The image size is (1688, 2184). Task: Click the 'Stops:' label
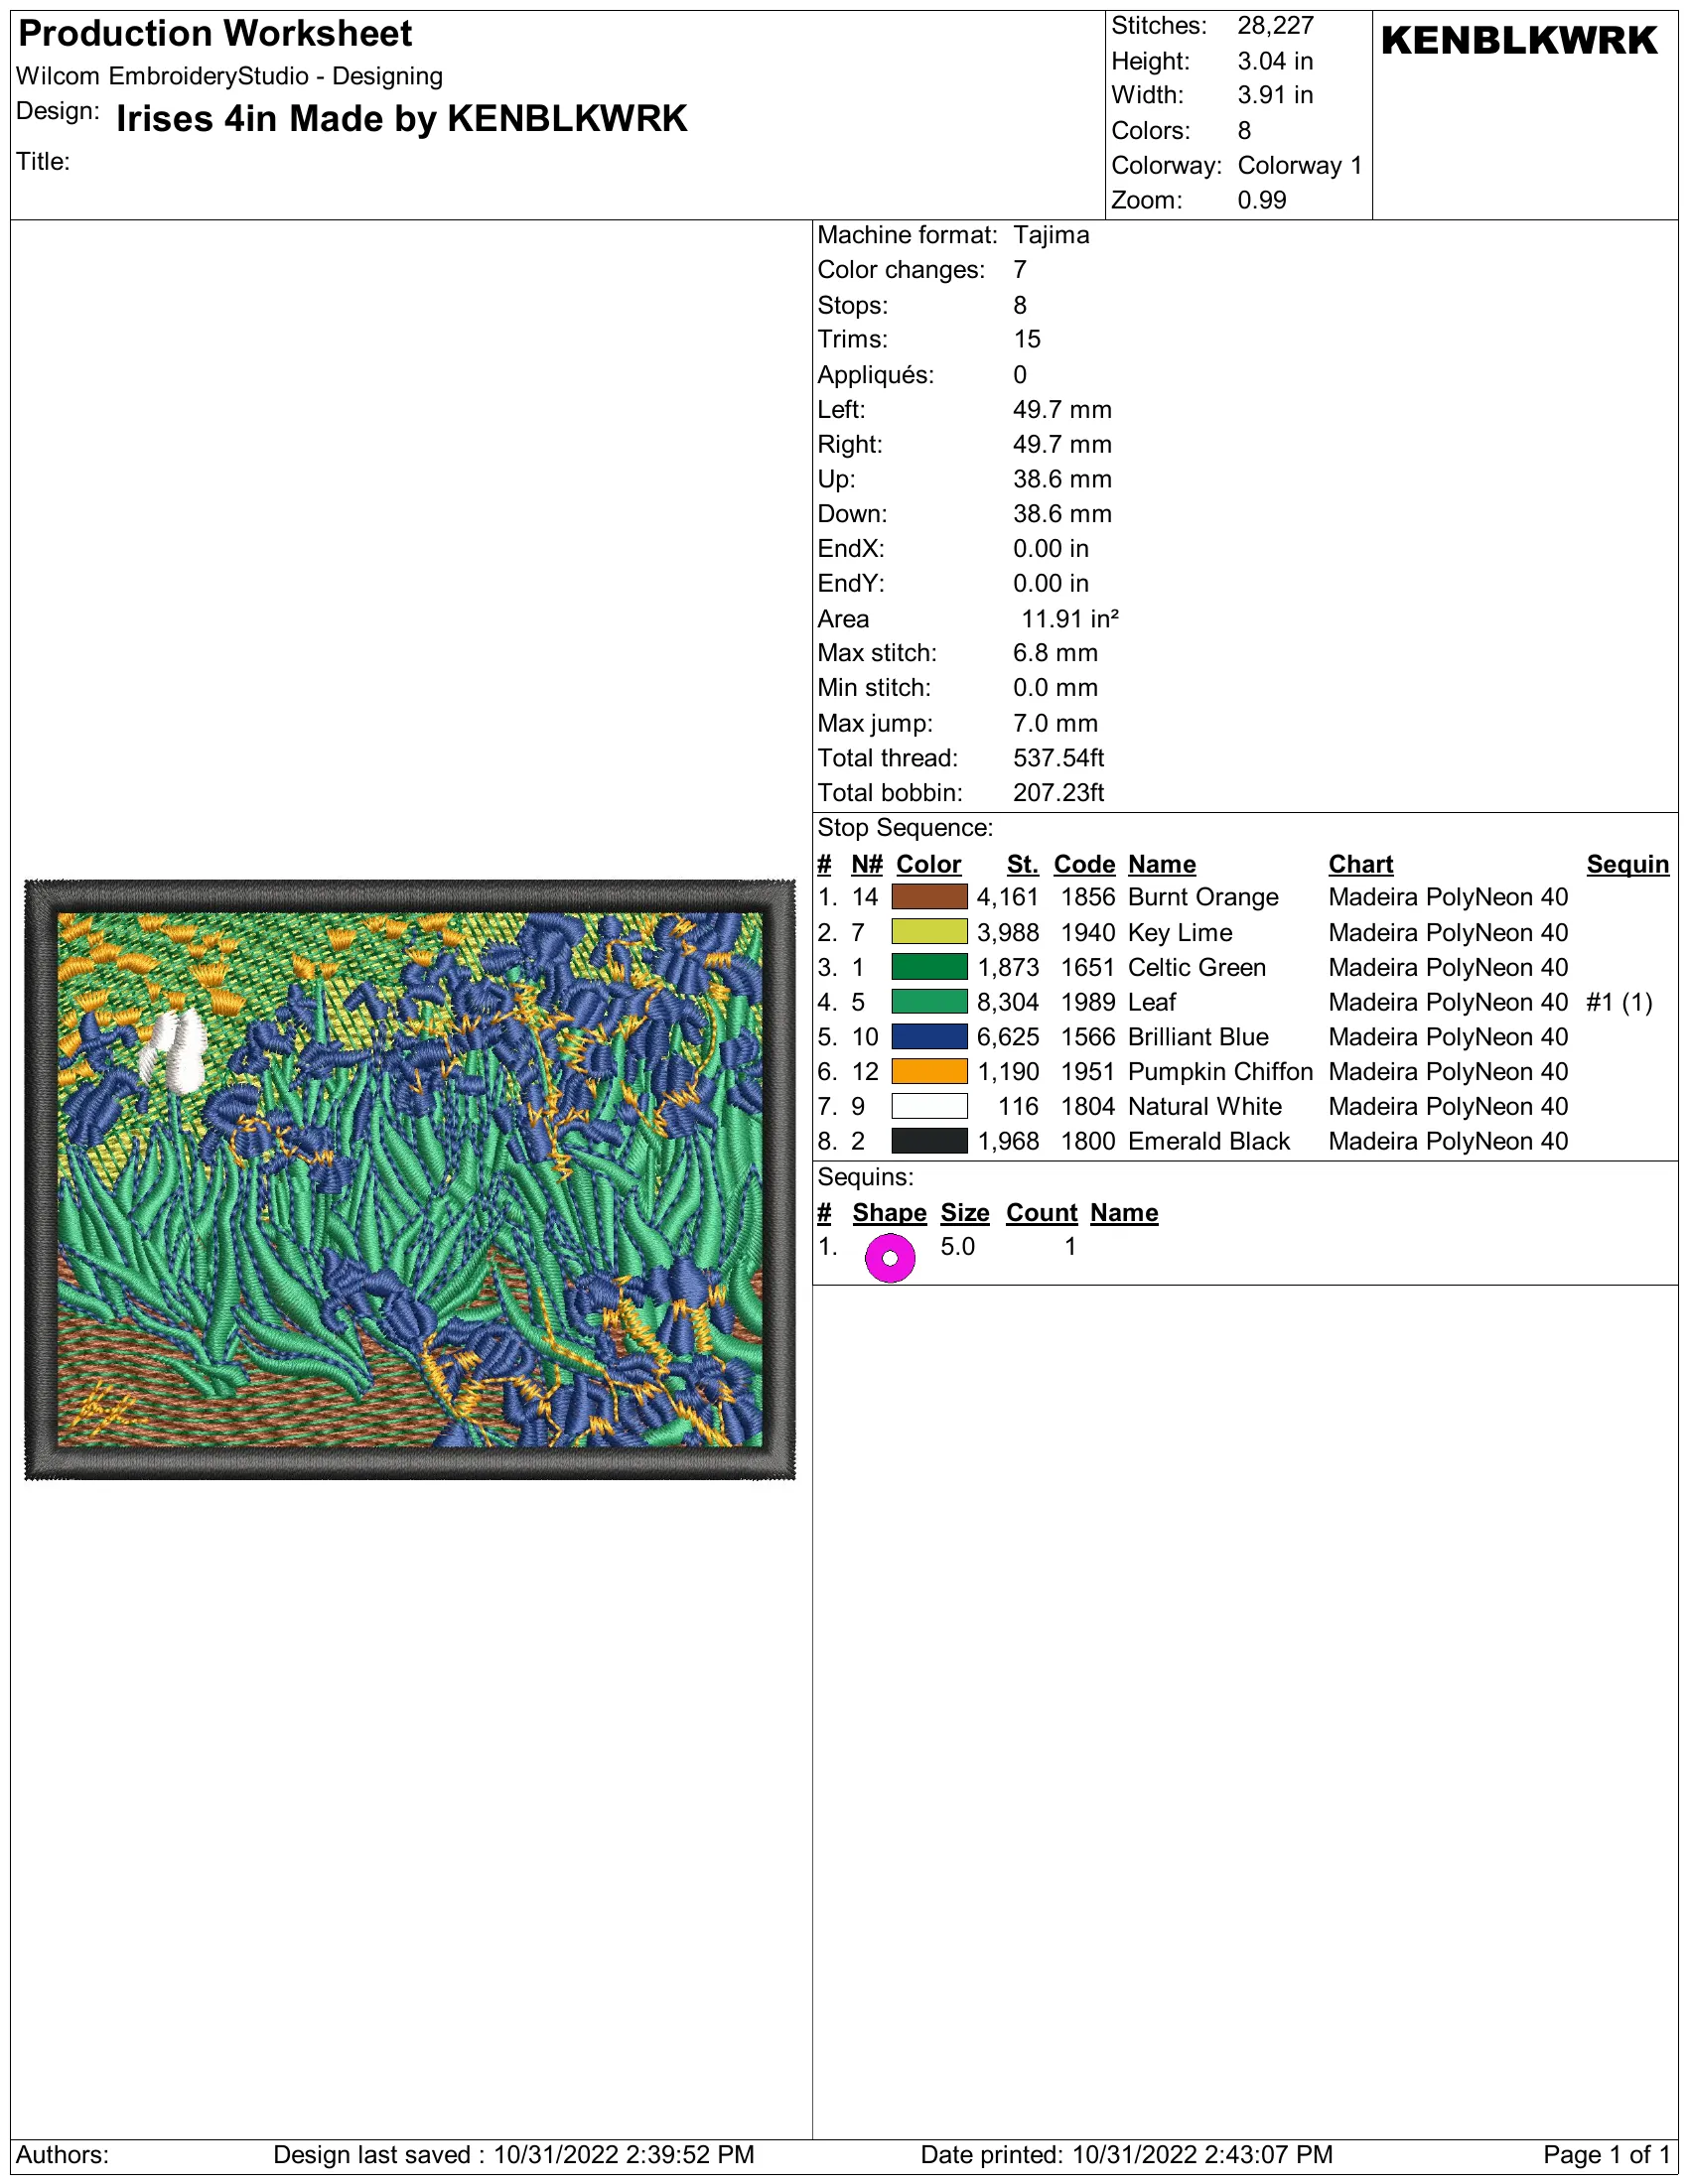tap(852, 305)
